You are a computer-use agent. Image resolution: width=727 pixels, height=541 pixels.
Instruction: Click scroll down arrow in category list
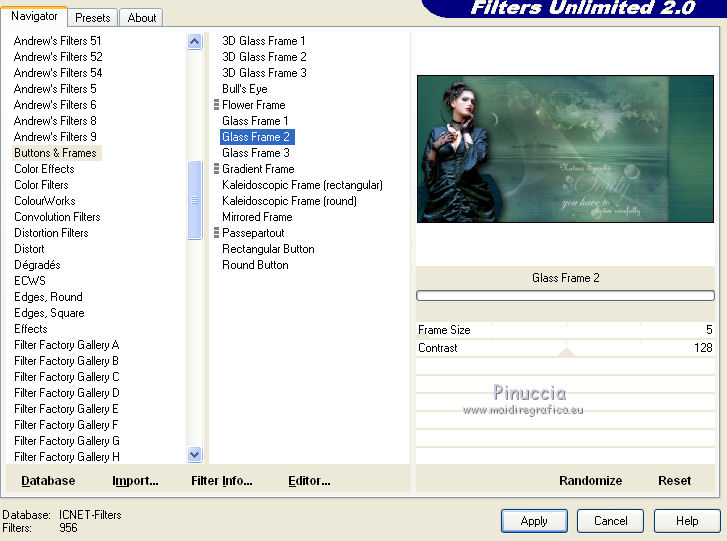[195, 455]
